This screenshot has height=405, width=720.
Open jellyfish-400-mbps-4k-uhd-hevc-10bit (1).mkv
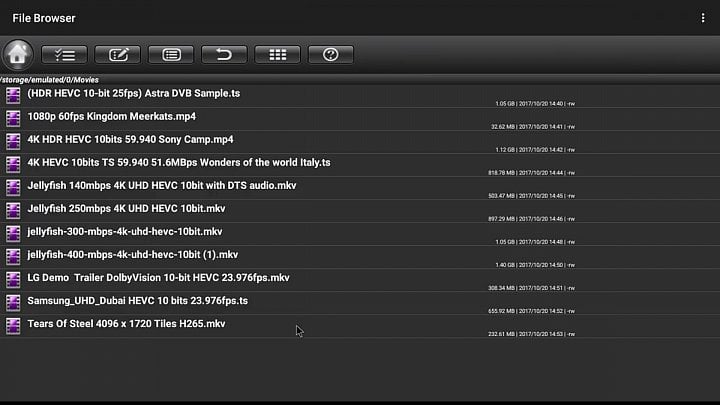[x=133, y=254]
